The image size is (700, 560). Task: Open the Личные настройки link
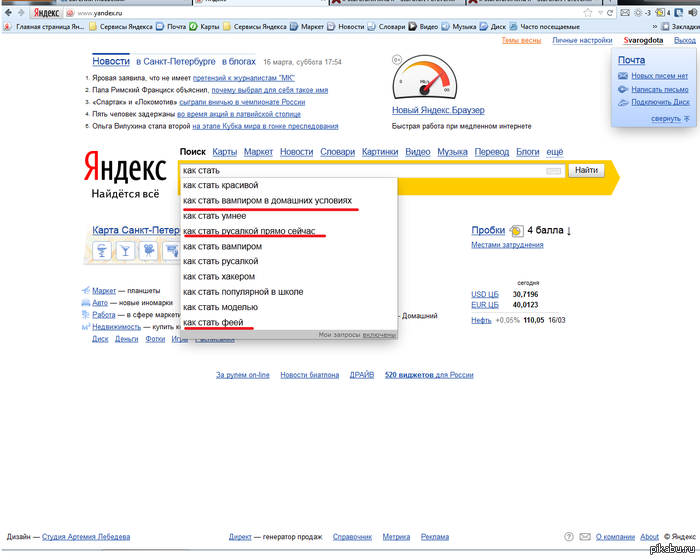(582, 40)
